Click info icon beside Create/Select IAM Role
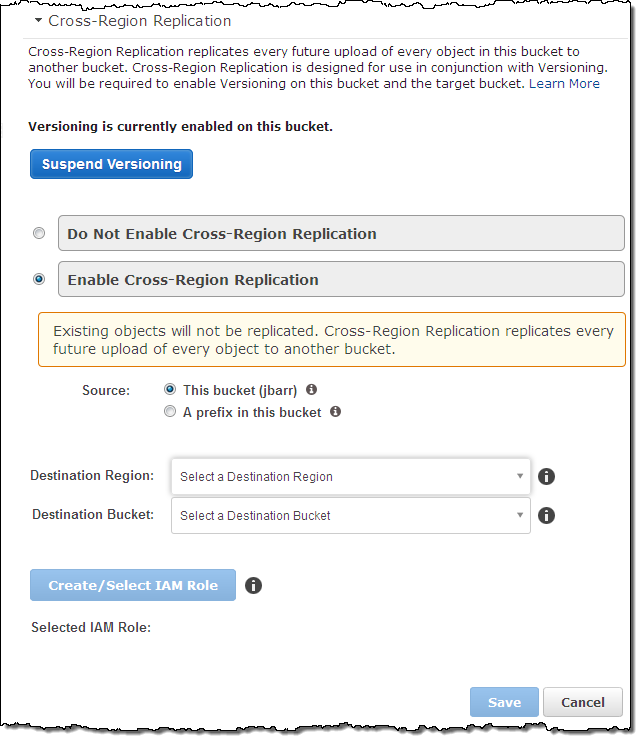 (x=253, y=585)
